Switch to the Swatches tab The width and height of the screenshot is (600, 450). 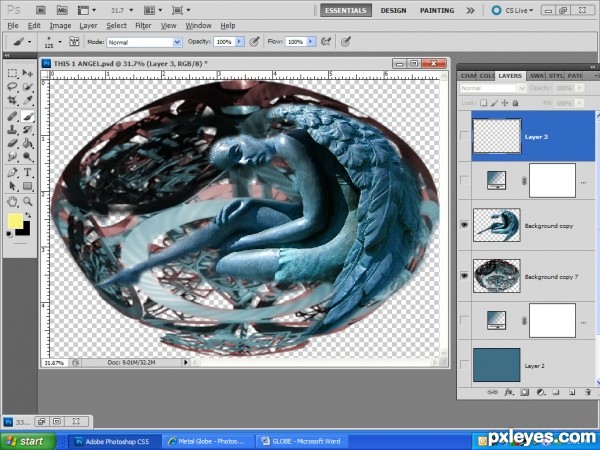click(x=536, y=76)
